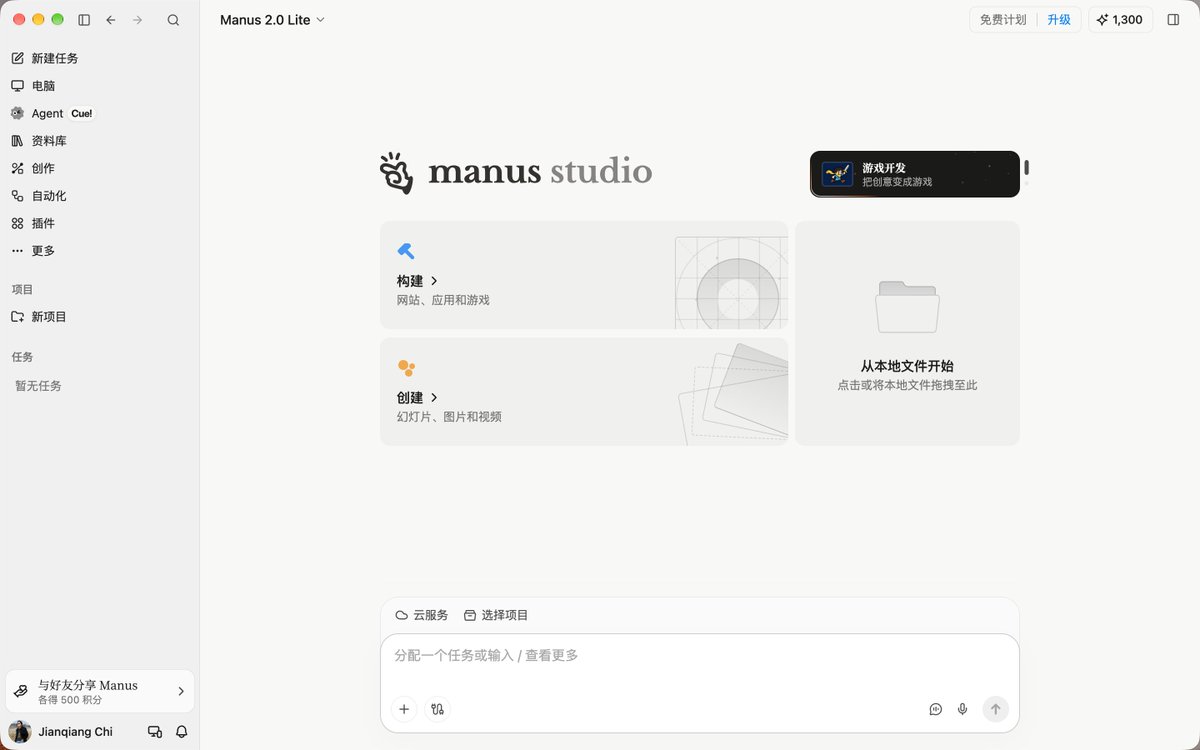Click the microphone voice input icon

[x=963, y=709]
